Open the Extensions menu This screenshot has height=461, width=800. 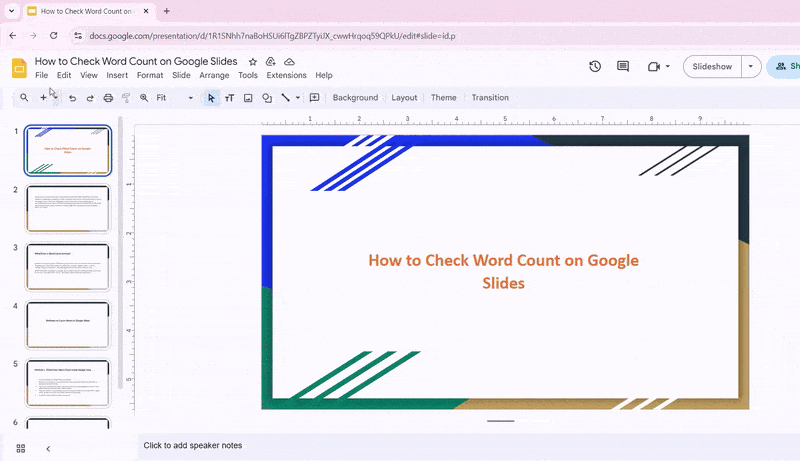point(286,75)
